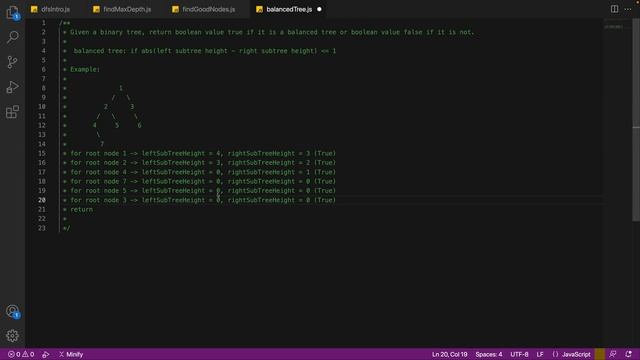Screen dimensions: 640x360
Task: Click line number 1 in the gutter
Action: pyautogui.click(x=44, y=23)
